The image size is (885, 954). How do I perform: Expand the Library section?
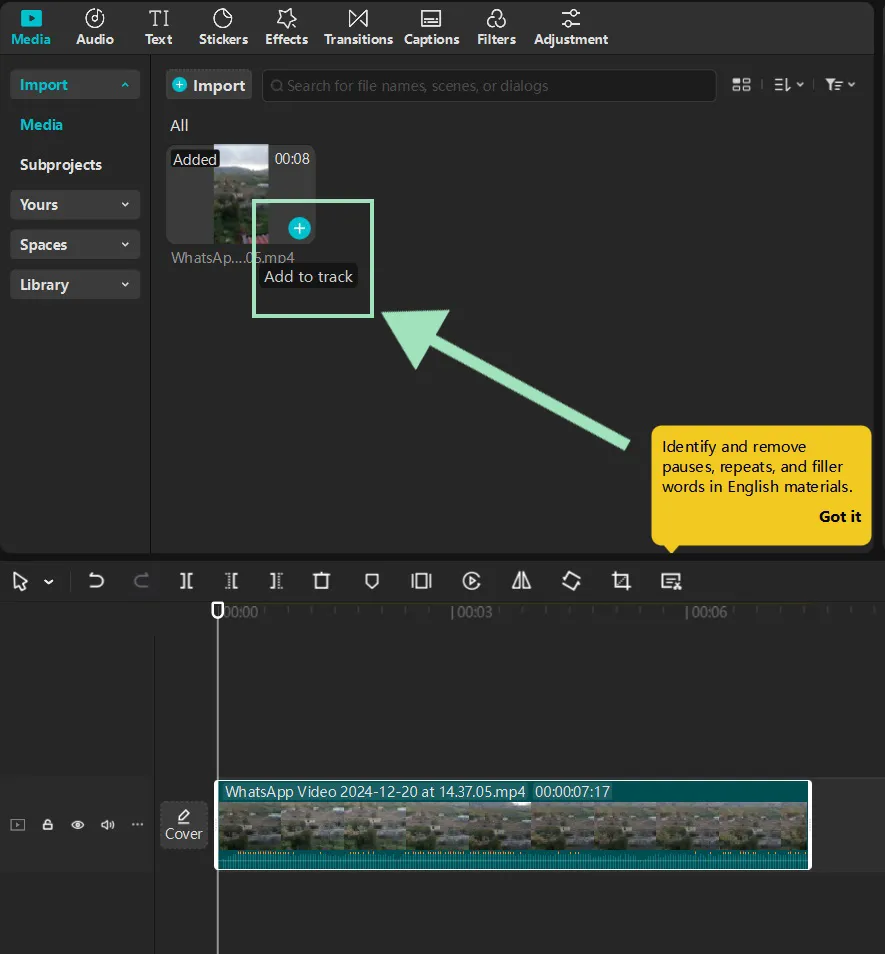(x=75, y=285)
